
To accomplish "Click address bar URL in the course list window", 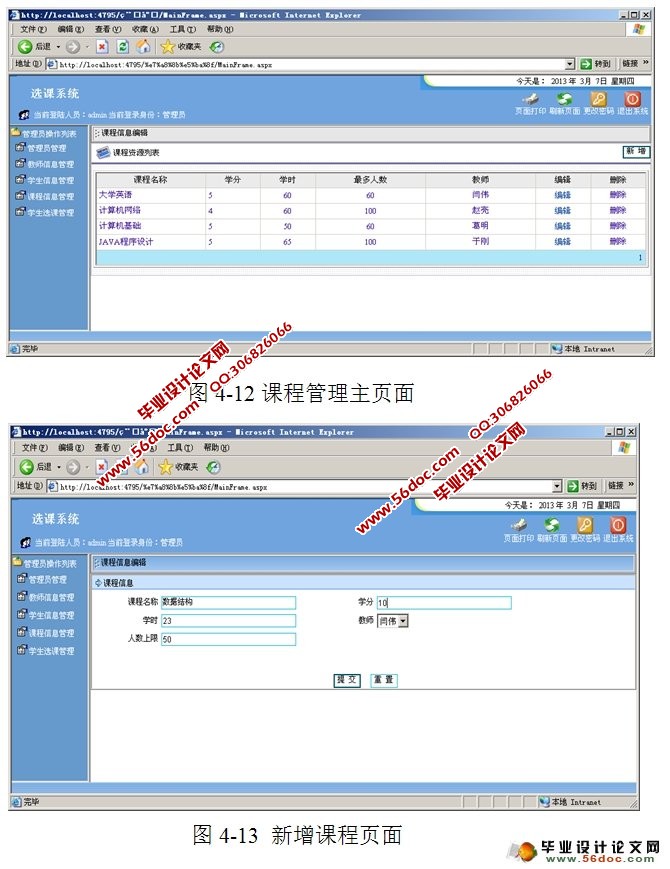I will pos(166,65).
